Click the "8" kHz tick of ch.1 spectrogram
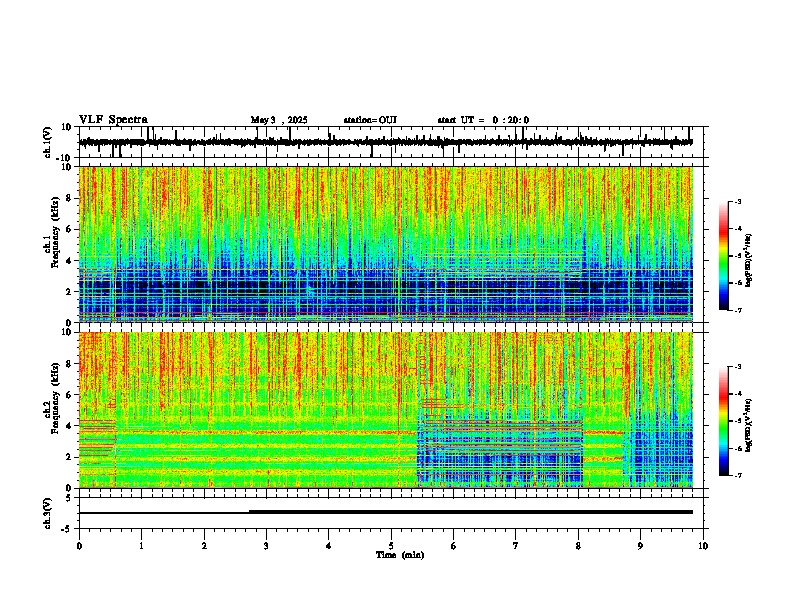The image size is (792, 612). click(x=69, y=198)
